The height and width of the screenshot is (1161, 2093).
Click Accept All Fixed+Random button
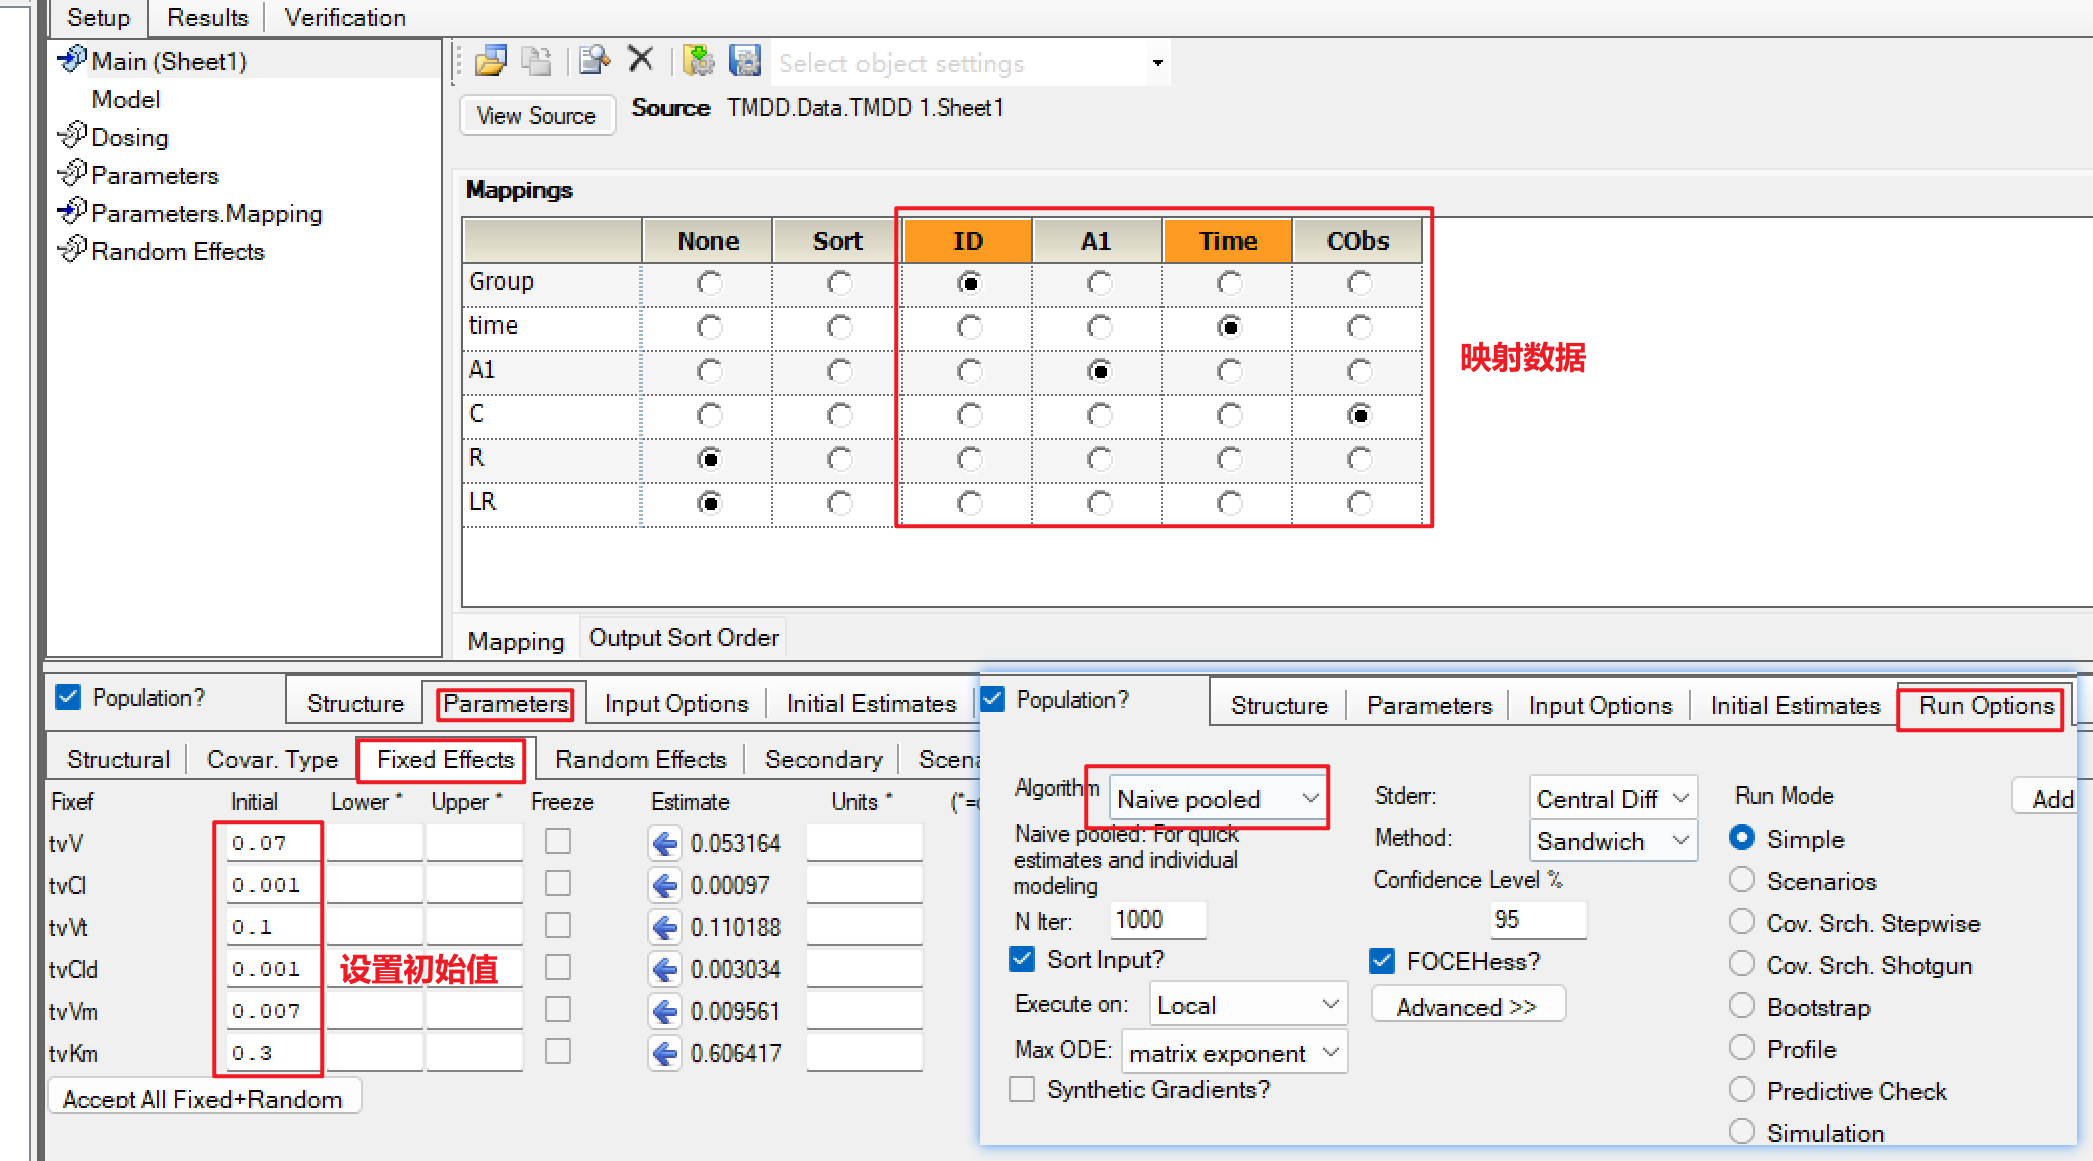coord(203,1098)
